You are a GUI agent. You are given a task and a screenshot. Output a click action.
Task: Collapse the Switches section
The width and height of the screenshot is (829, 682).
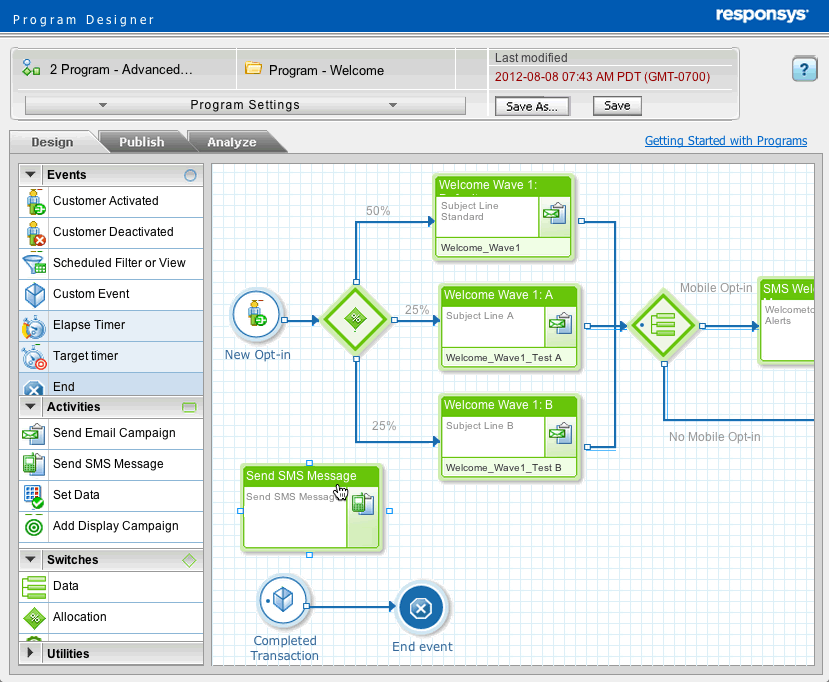pyautogui.click(x=31, y=559)
